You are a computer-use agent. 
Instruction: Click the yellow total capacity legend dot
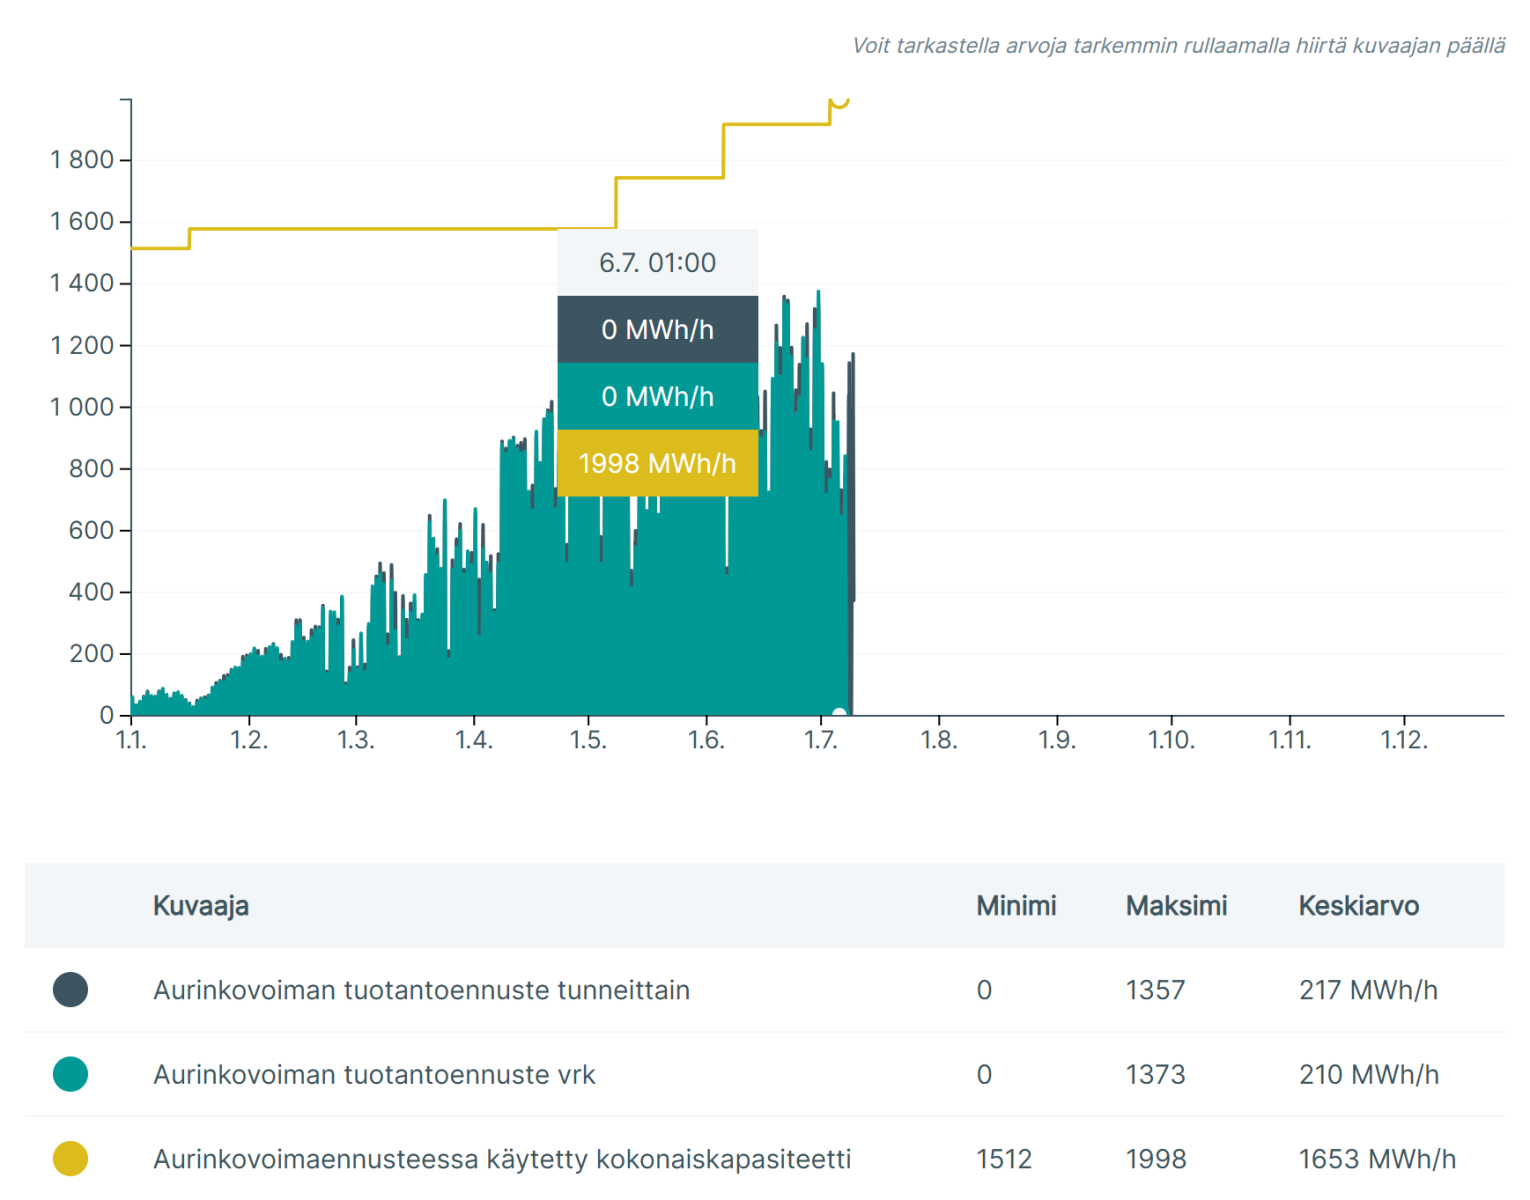tap(70, 1158)
